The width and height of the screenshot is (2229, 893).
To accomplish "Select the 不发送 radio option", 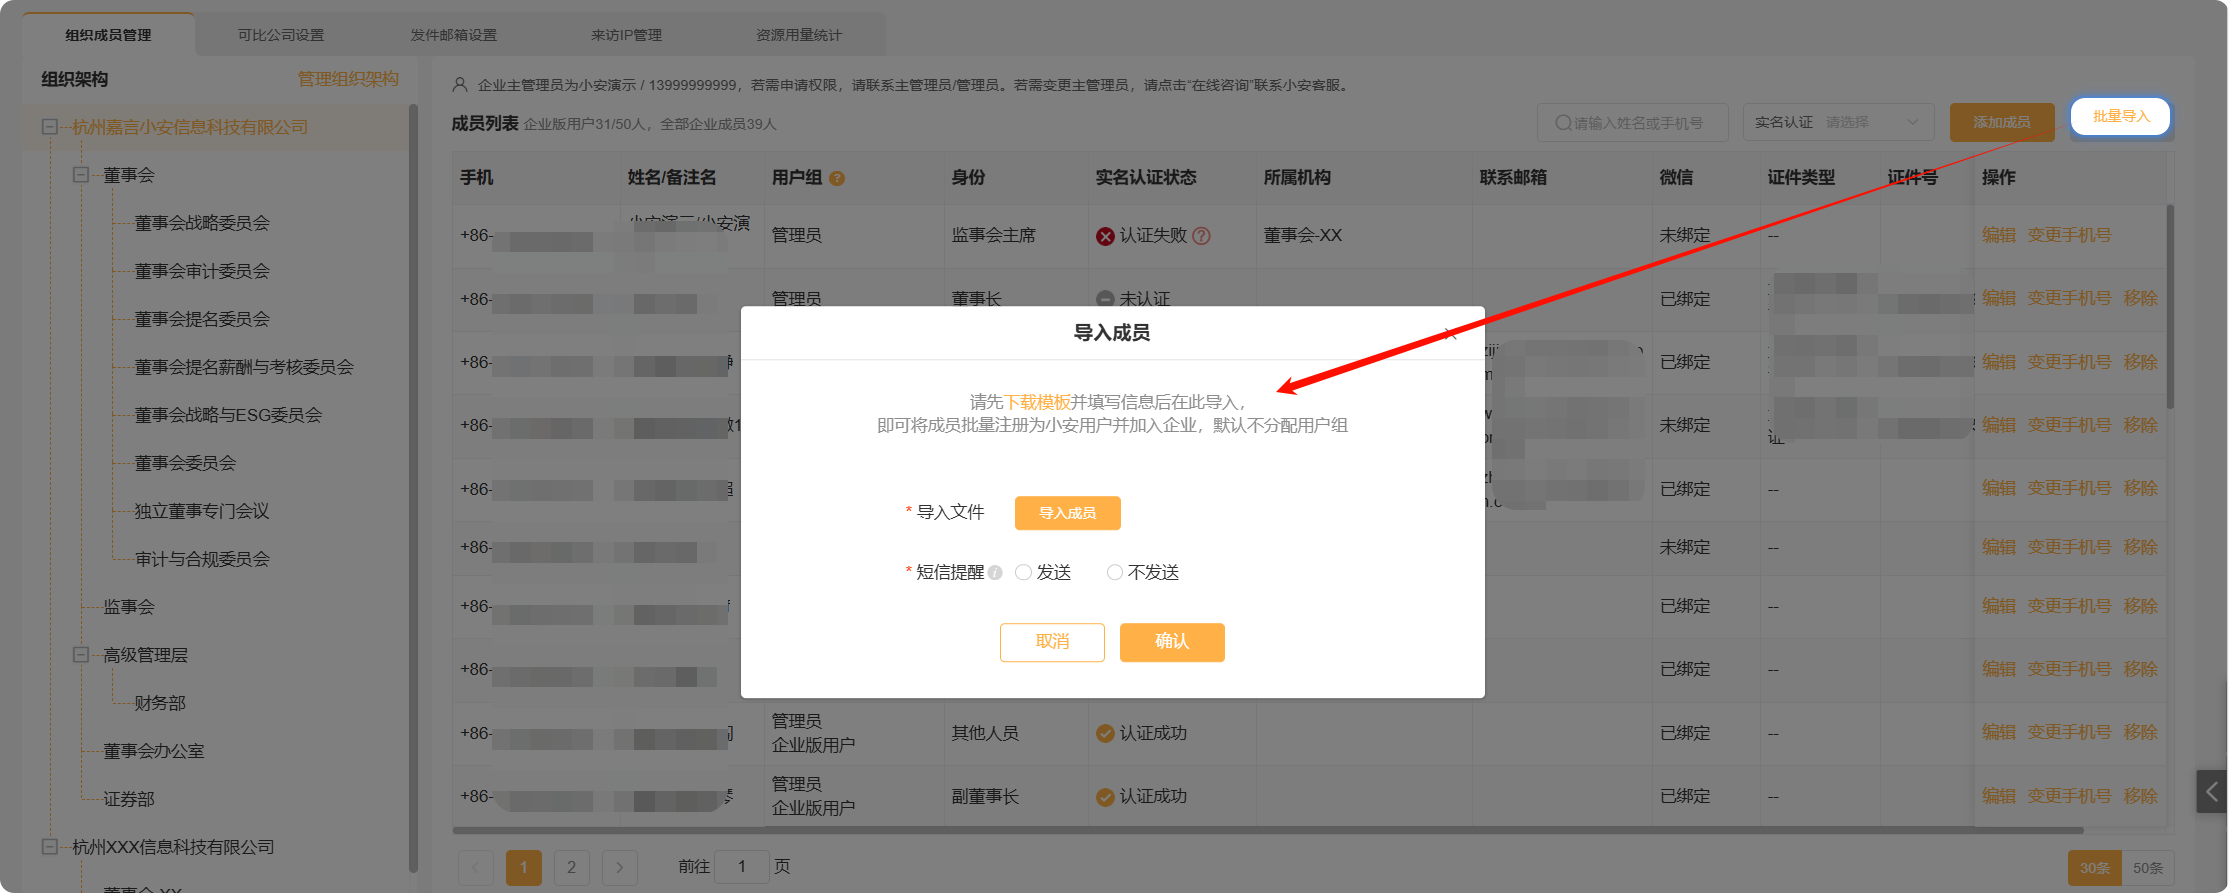I will 1114,572.
